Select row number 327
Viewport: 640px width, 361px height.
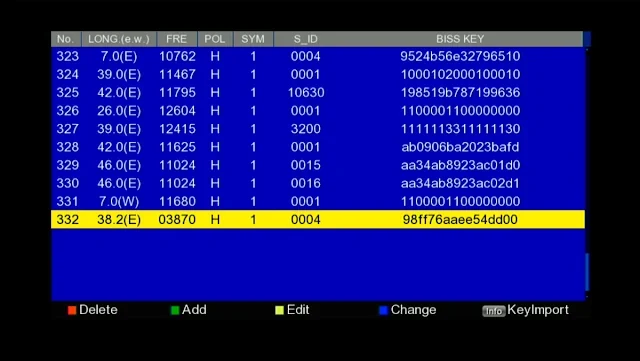coord(318,129)
